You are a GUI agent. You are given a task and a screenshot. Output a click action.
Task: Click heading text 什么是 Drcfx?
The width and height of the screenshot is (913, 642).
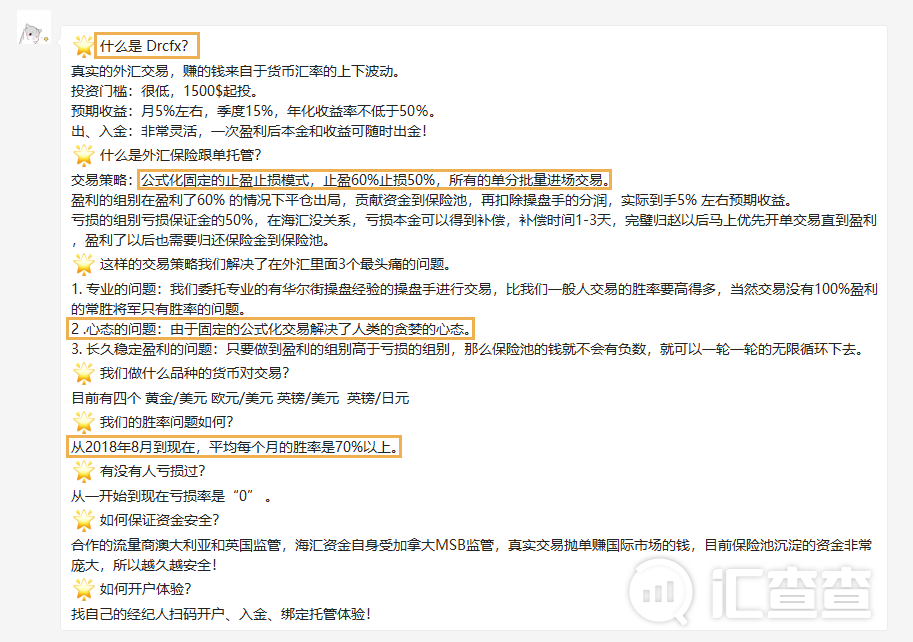click(144, 46)
